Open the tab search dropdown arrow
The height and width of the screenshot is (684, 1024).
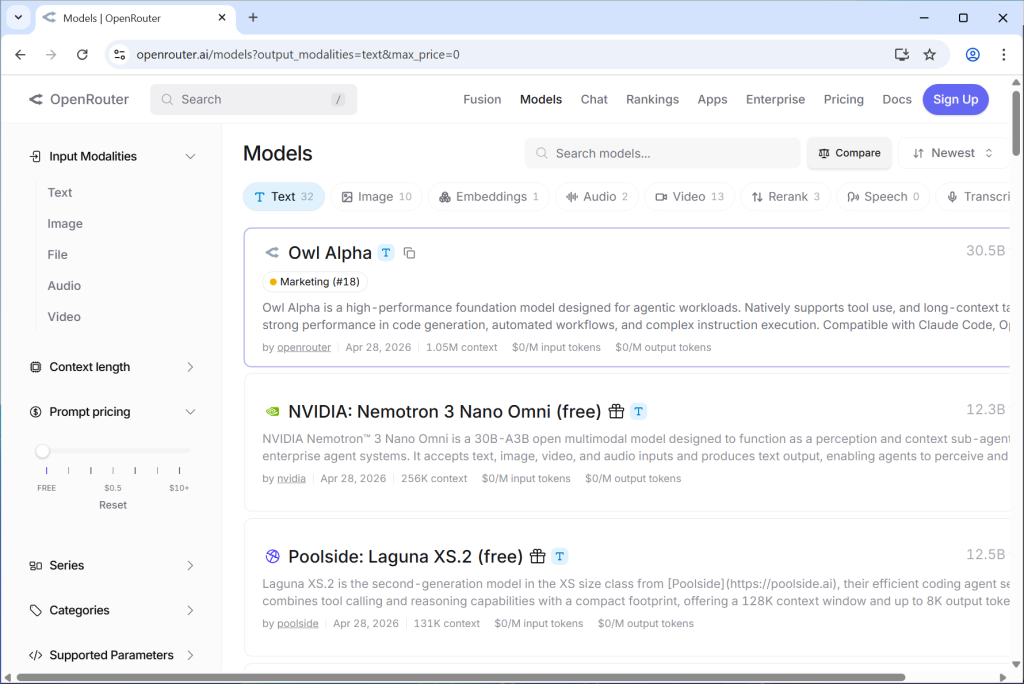coord(18,18)
